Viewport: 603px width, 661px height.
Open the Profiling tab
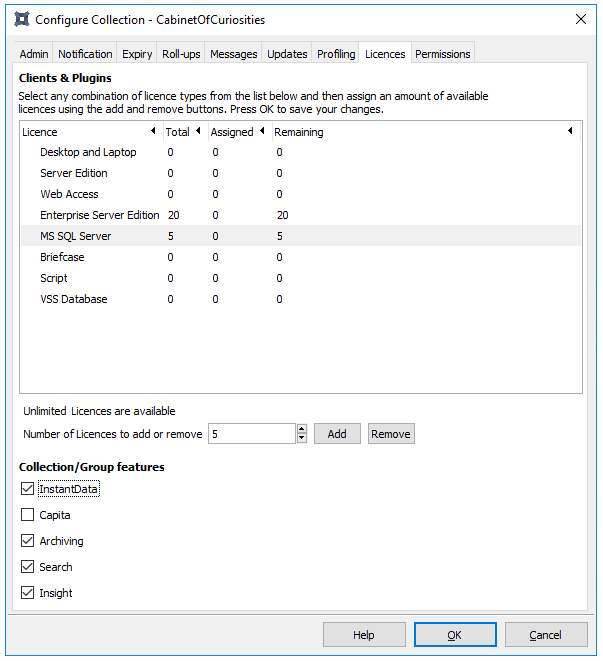coord(336,54)
